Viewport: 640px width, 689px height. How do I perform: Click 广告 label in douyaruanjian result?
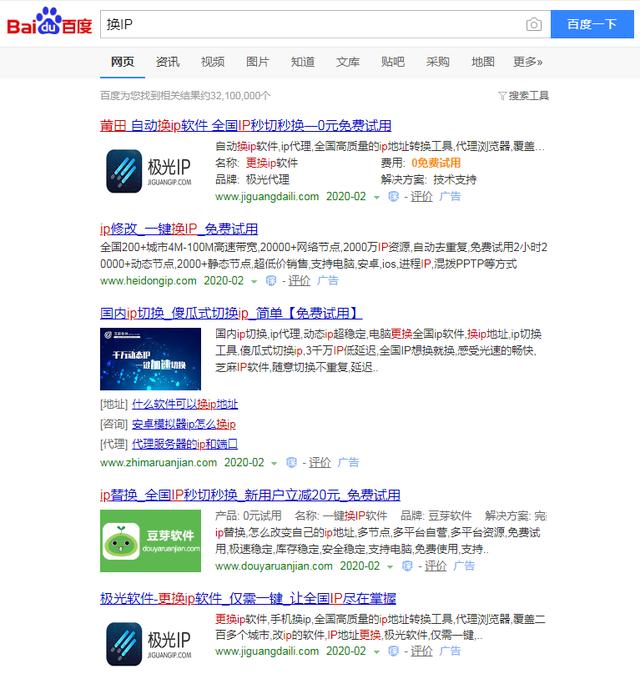click(464, 566)
